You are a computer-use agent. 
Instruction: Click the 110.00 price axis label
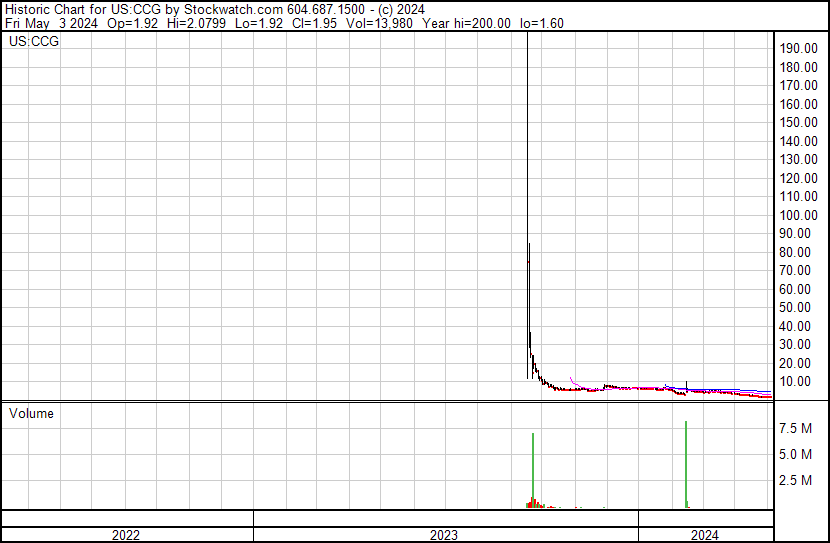coord(798,196)
